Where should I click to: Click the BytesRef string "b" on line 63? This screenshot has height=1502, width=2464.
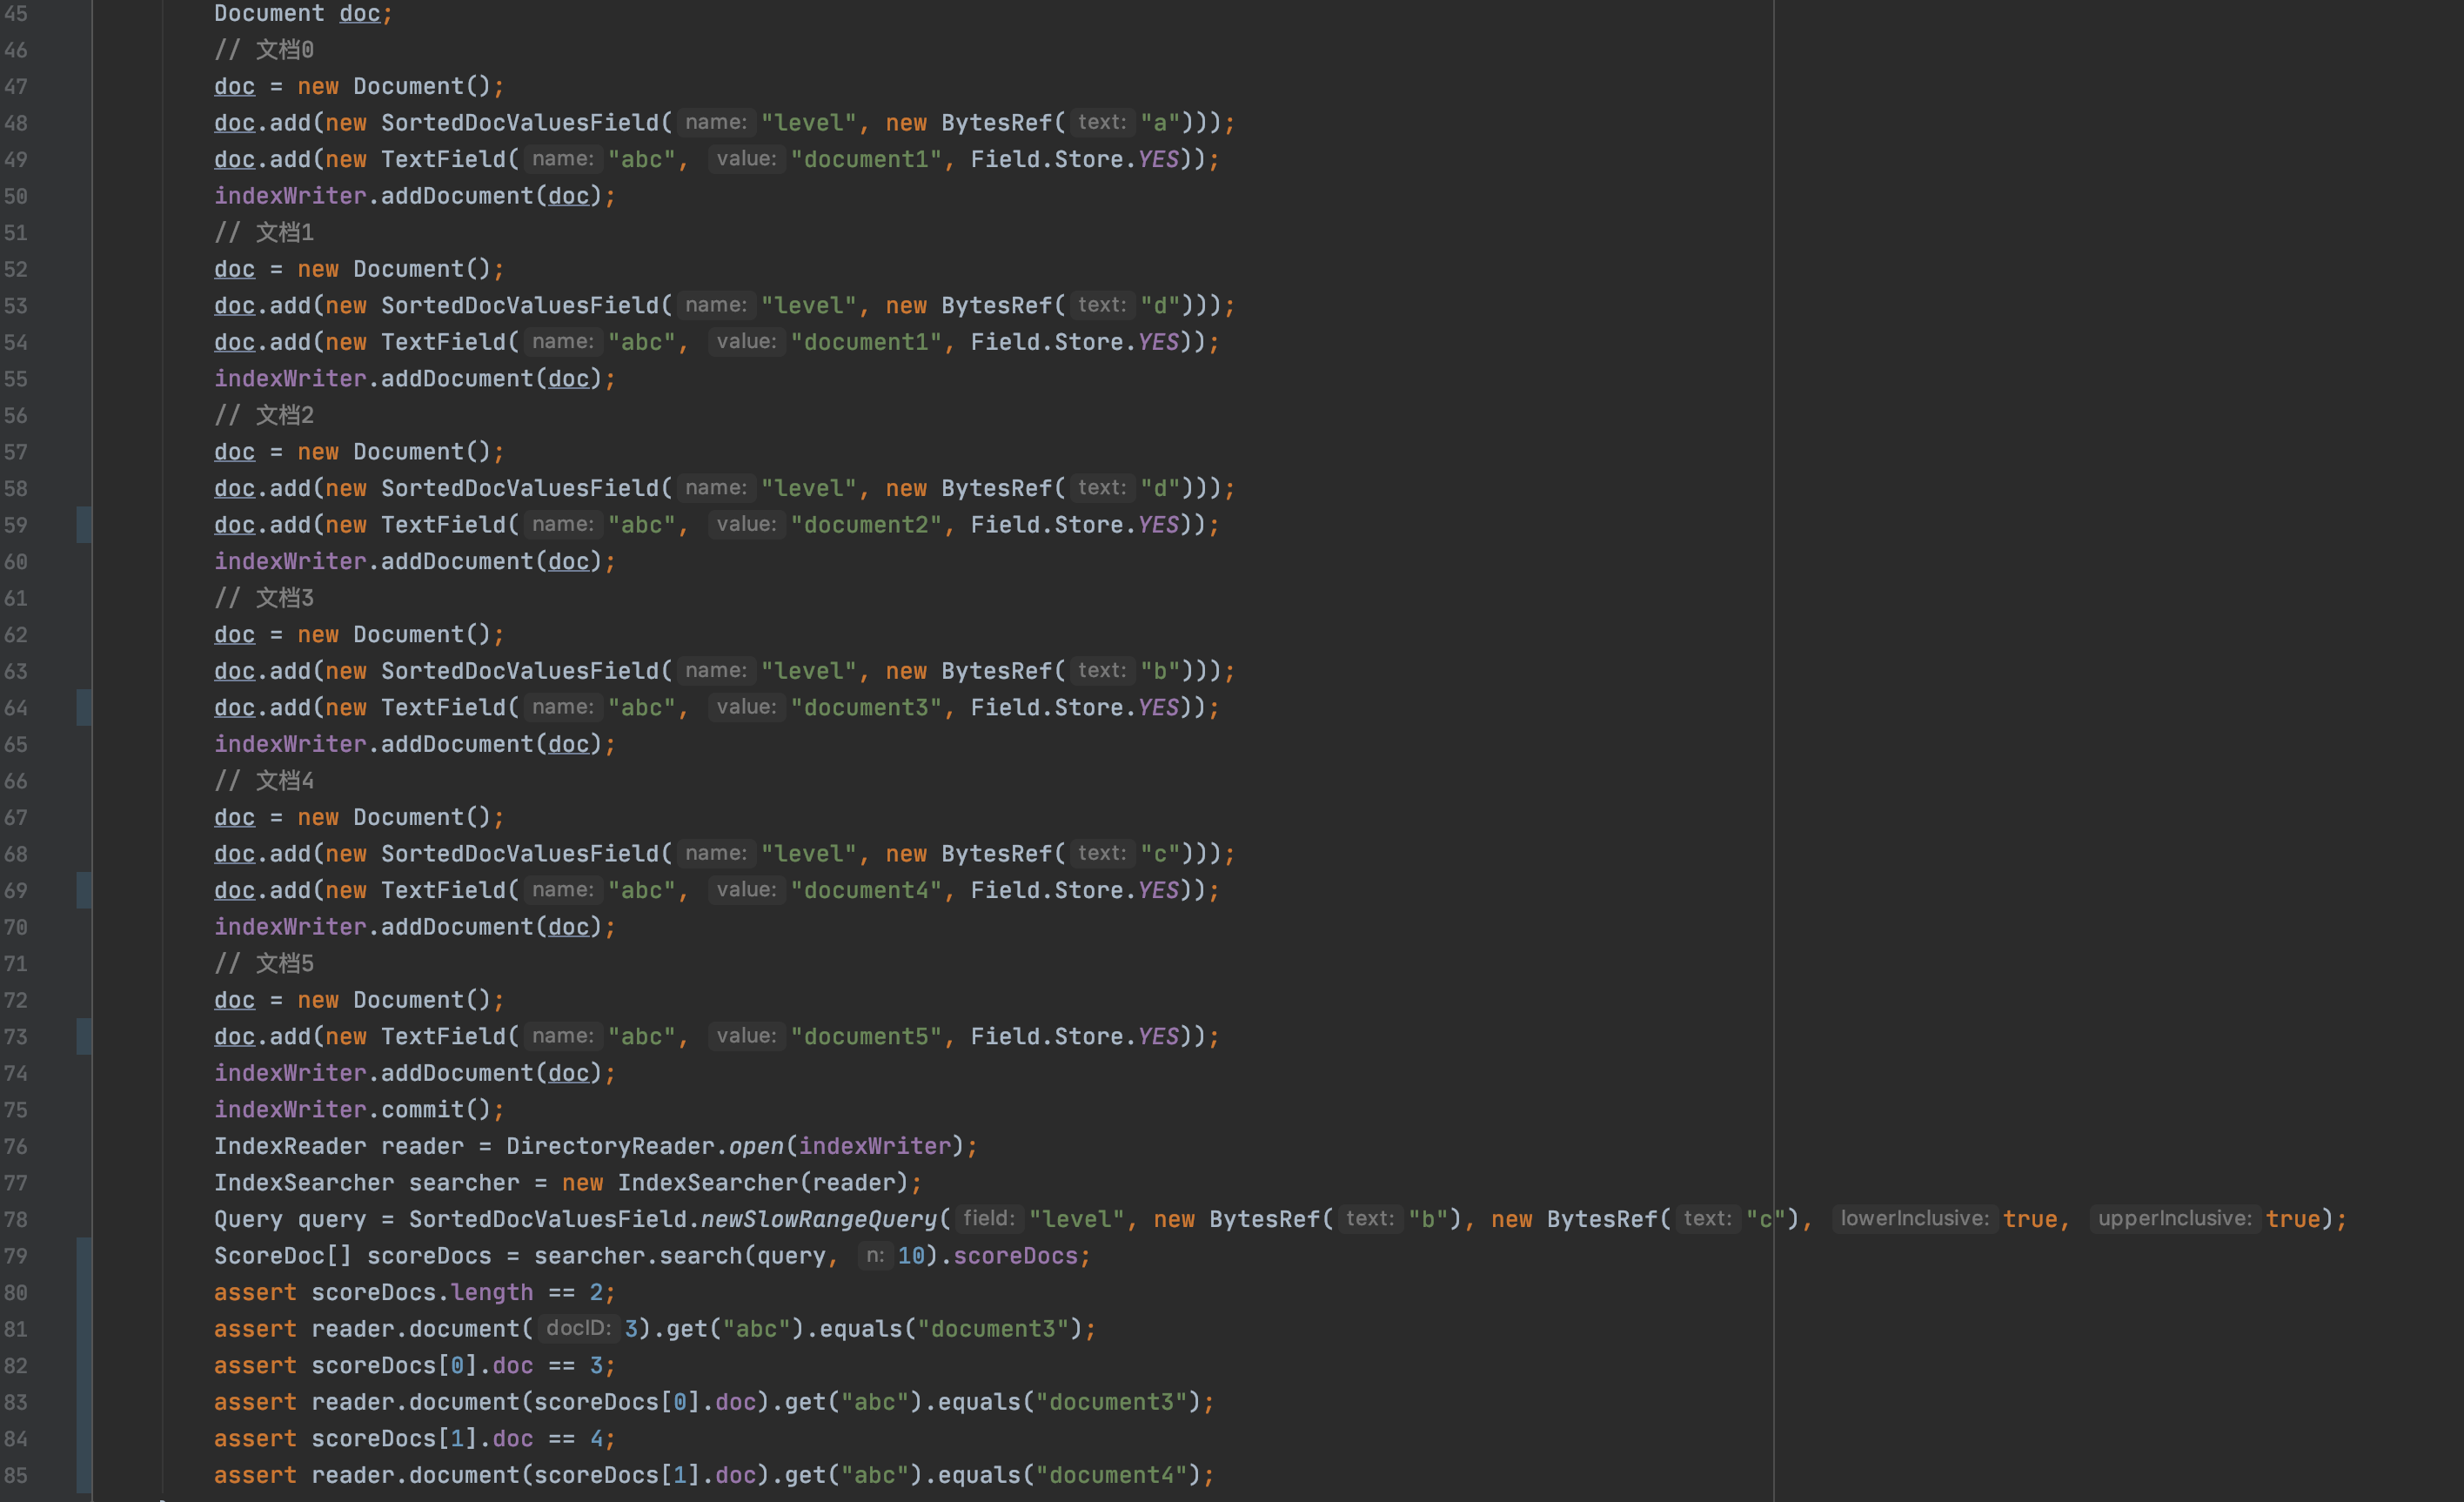1160,672
